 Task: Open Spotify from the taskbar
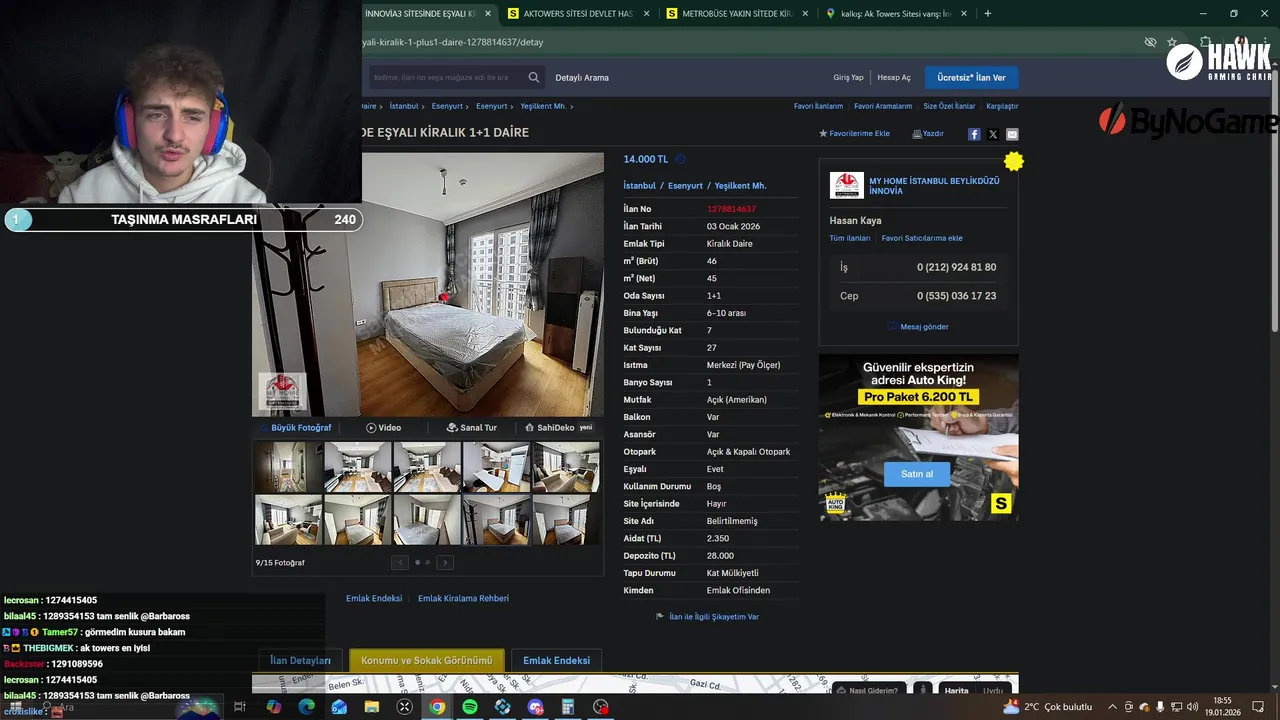[470, 707]
